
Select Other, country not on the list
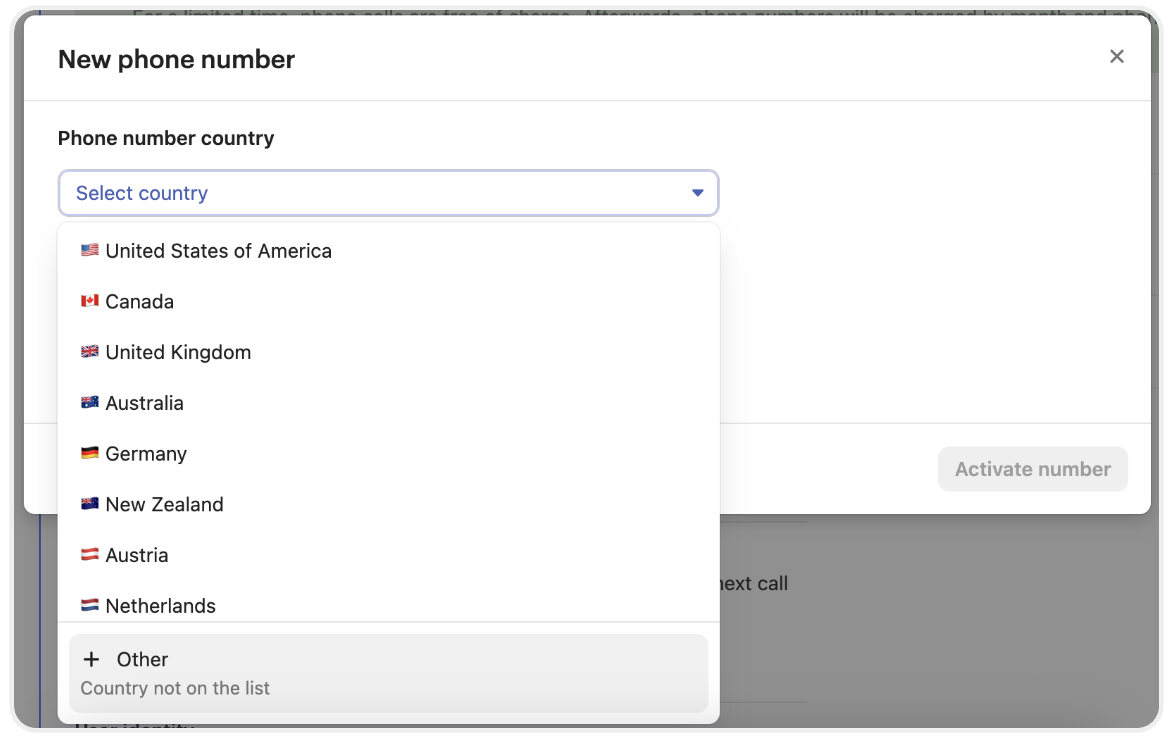click(x=388, y=672)
